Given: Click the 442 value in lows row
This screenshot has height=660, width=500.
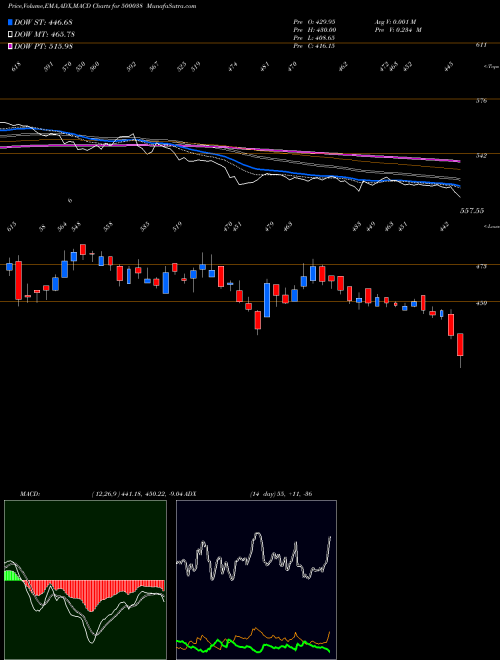Looking at the screenshot, I should pos(445,227).
